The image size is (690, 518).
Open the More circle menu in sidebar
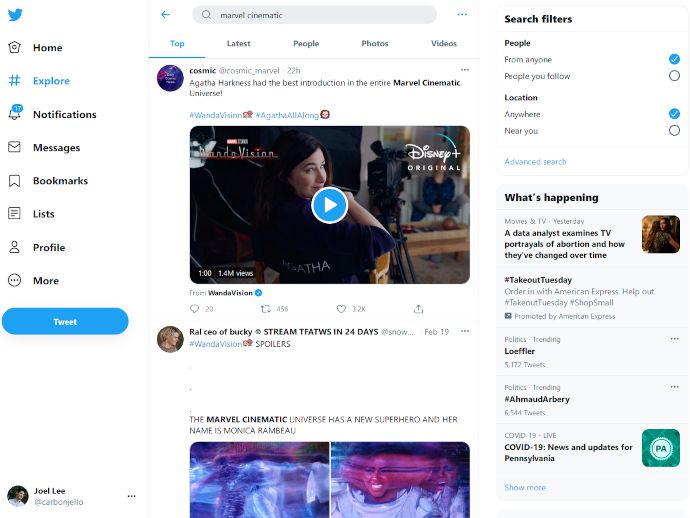(15, 280)
